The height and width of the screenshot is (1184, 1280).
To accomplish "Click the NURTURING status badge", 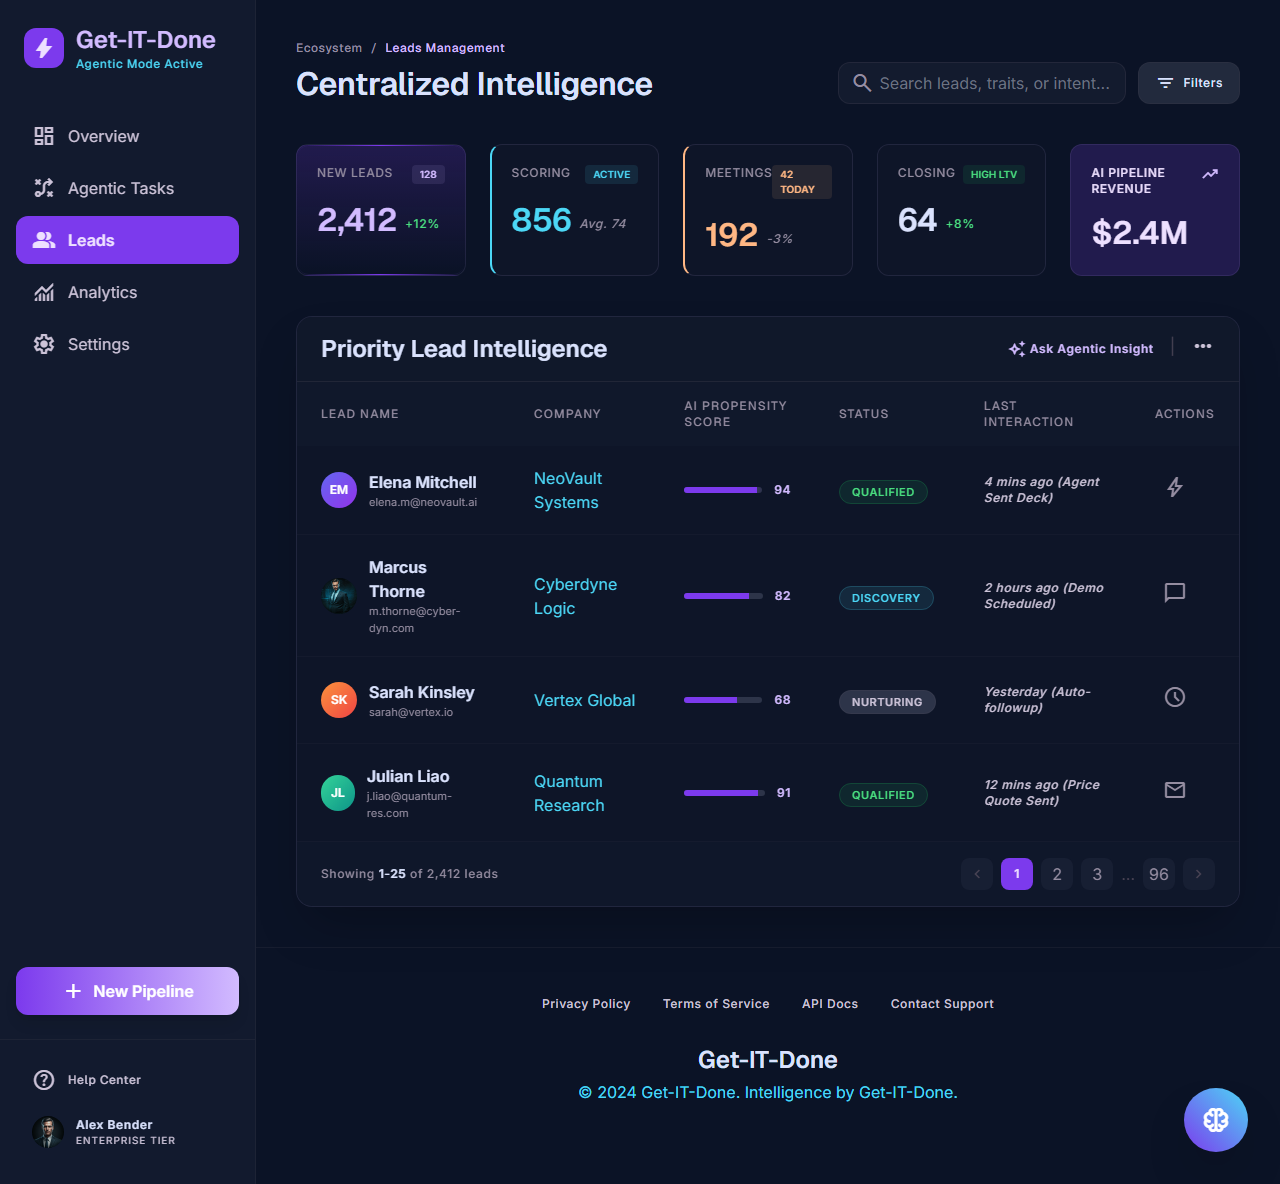I will click(887, 702).
